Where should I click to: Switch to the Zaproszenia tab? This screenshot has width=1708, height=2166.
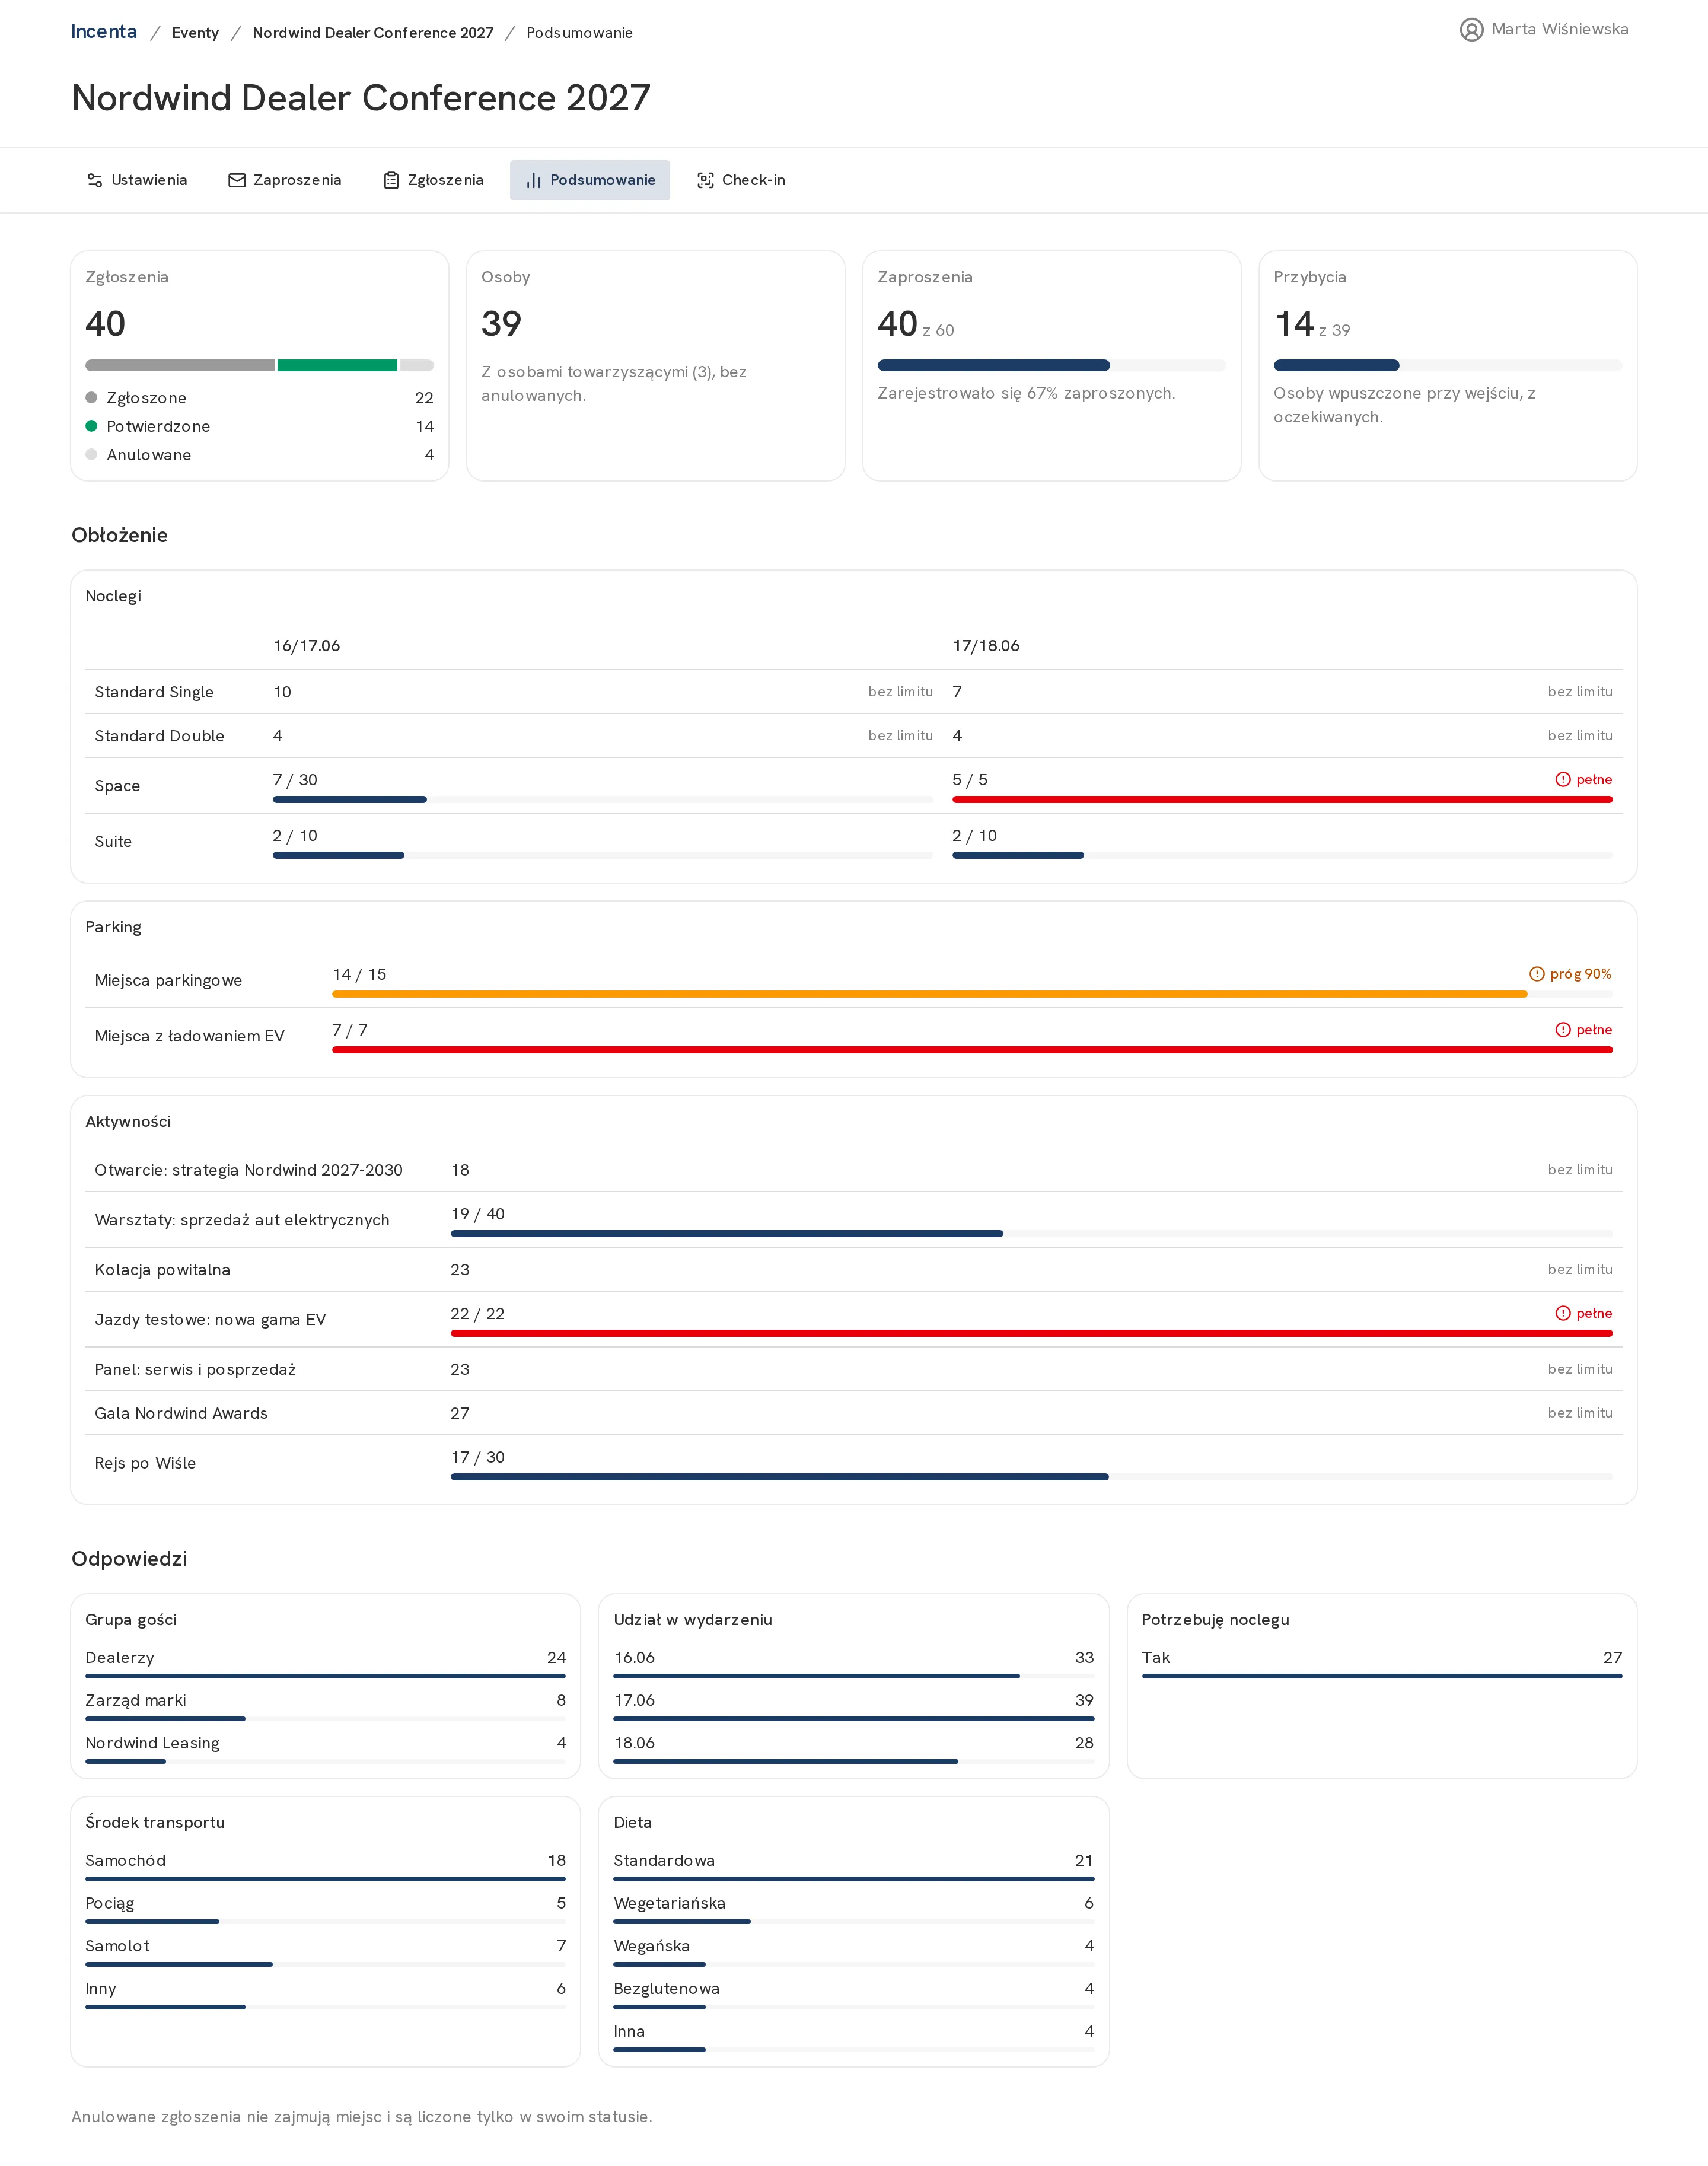(x=285, y=180)
